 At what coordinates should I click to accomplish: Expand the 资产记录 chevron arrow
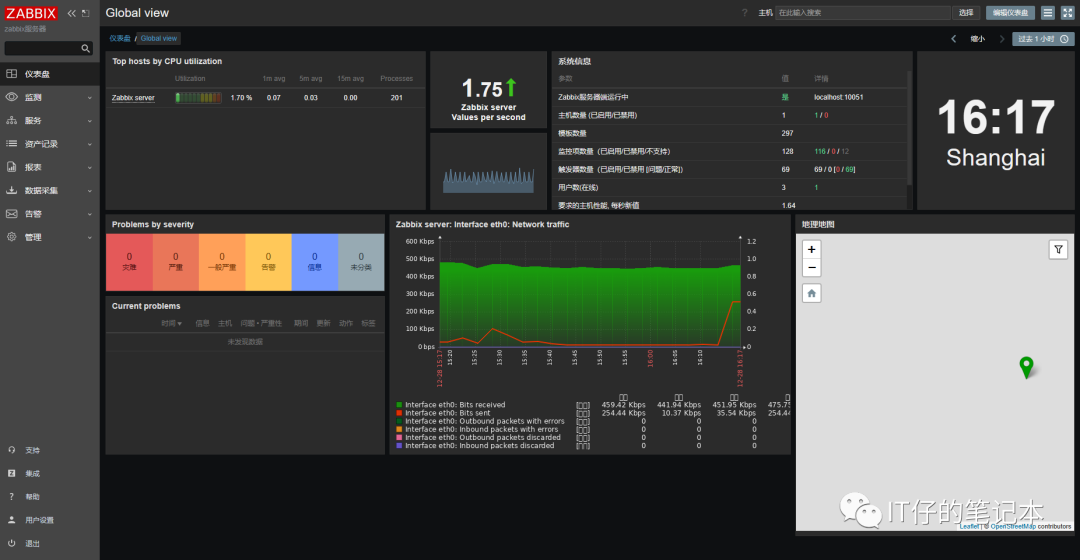click(90, 145)
